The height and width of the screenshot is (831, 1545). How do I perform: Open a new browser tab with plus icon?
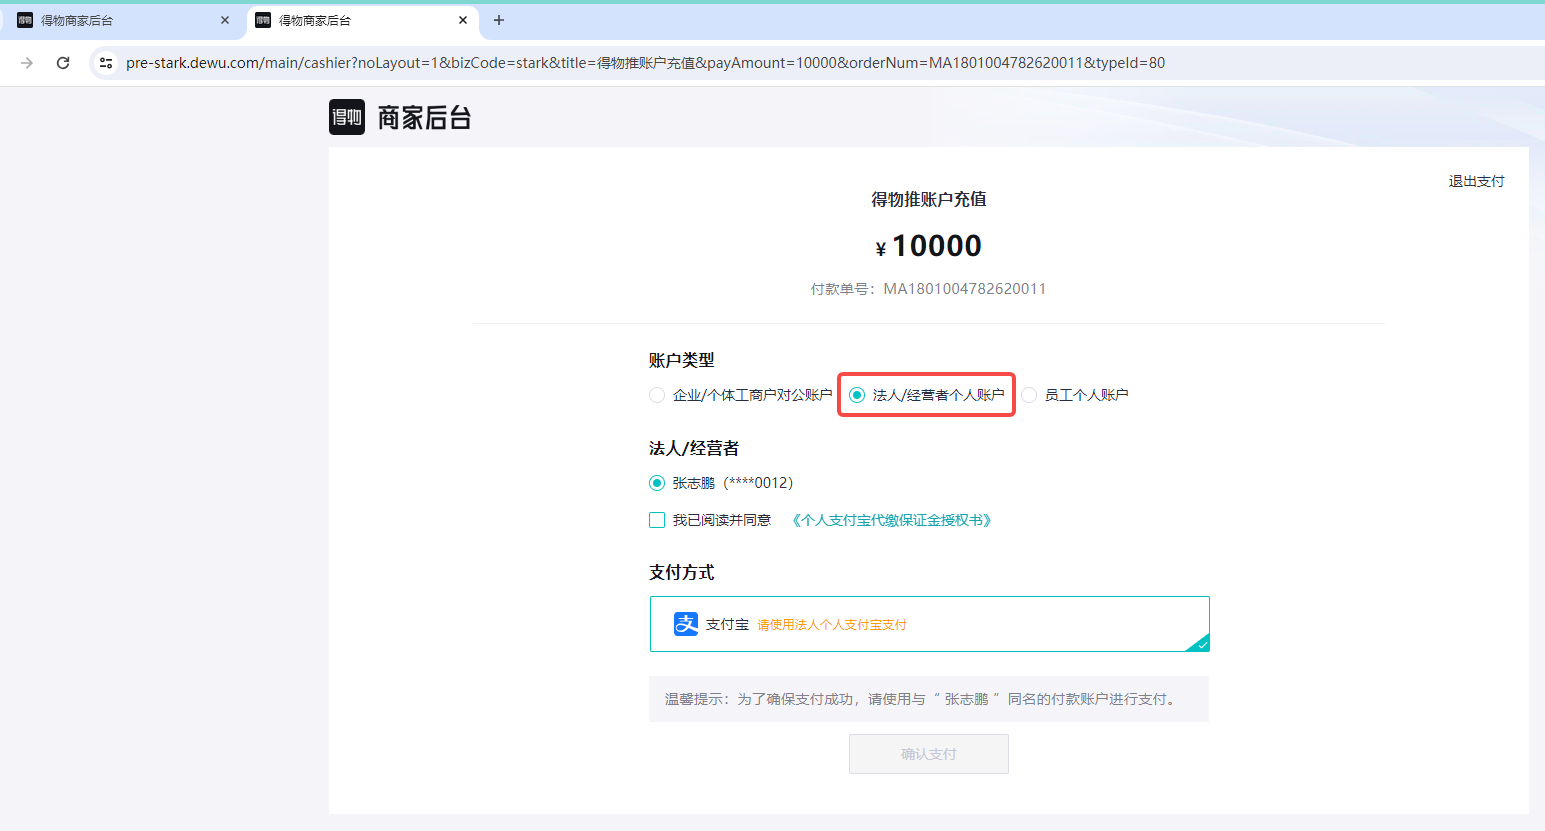click(499, 20)
